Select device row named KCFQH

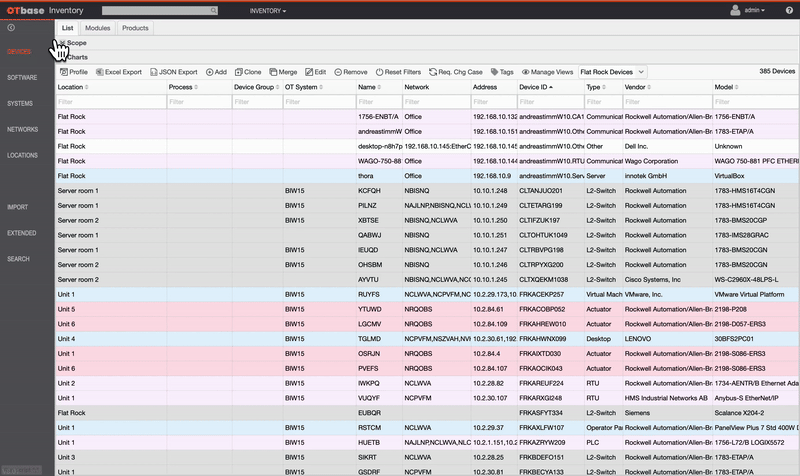428,191
